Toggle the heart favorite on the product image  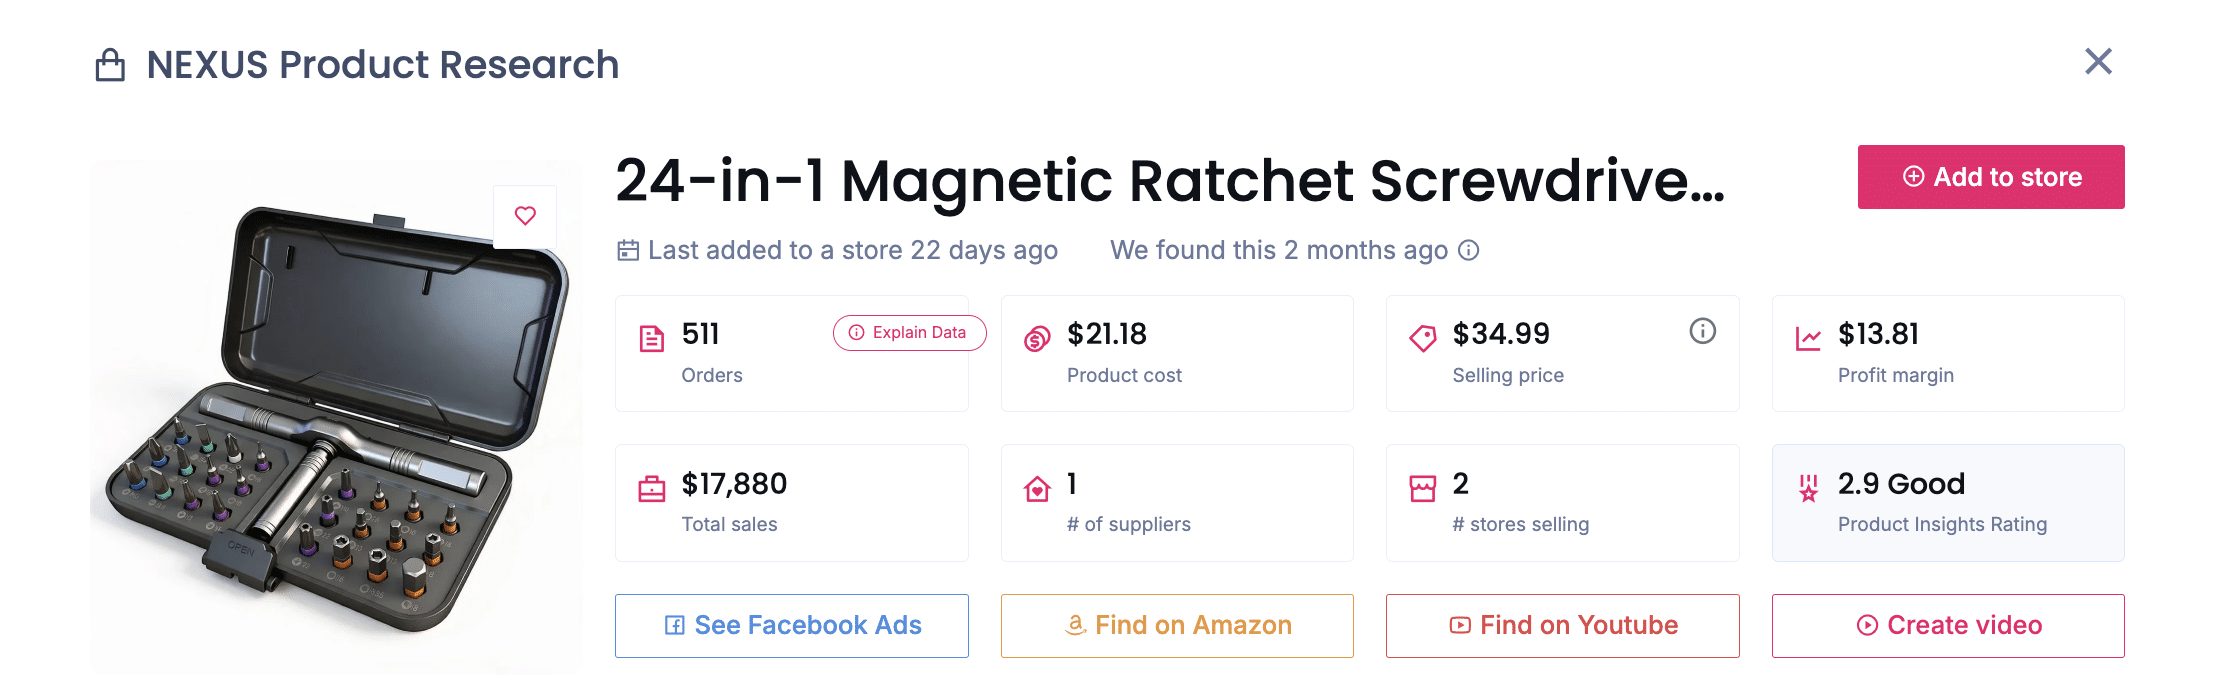(x=524, y=215)
